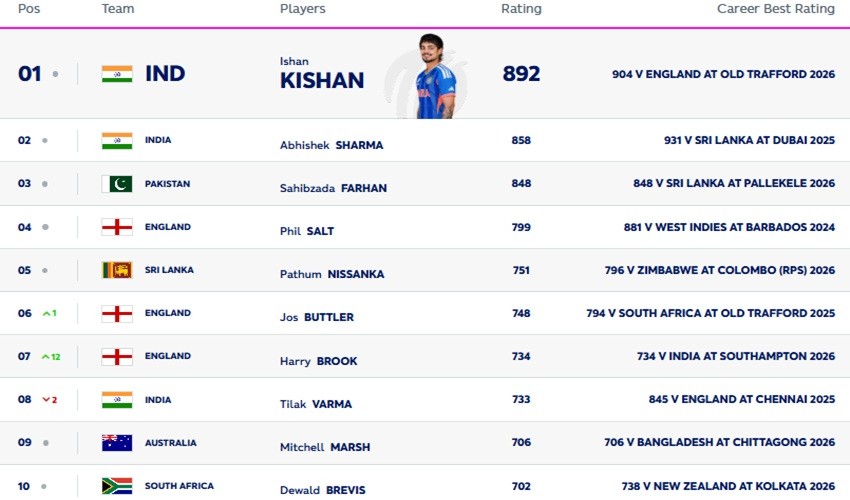850x500 pixels.
Task: Click India flag in Tilak Varma row
Action: click(x=117, y=400)
